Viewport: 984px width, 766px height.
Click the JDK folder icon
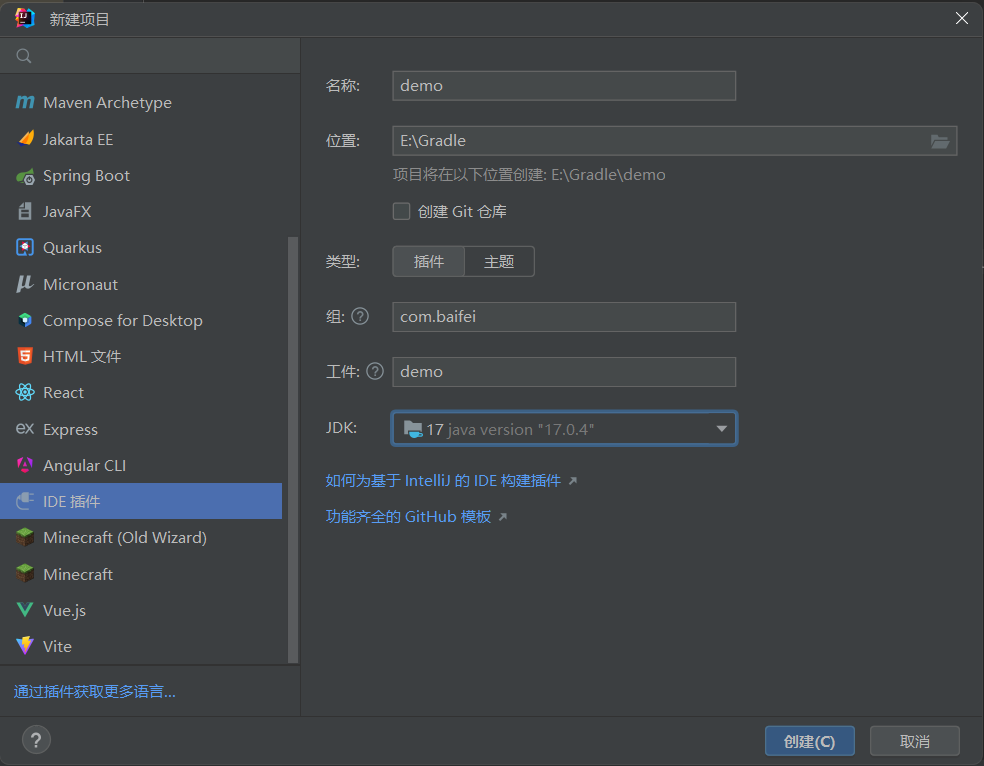click(413, 429)
